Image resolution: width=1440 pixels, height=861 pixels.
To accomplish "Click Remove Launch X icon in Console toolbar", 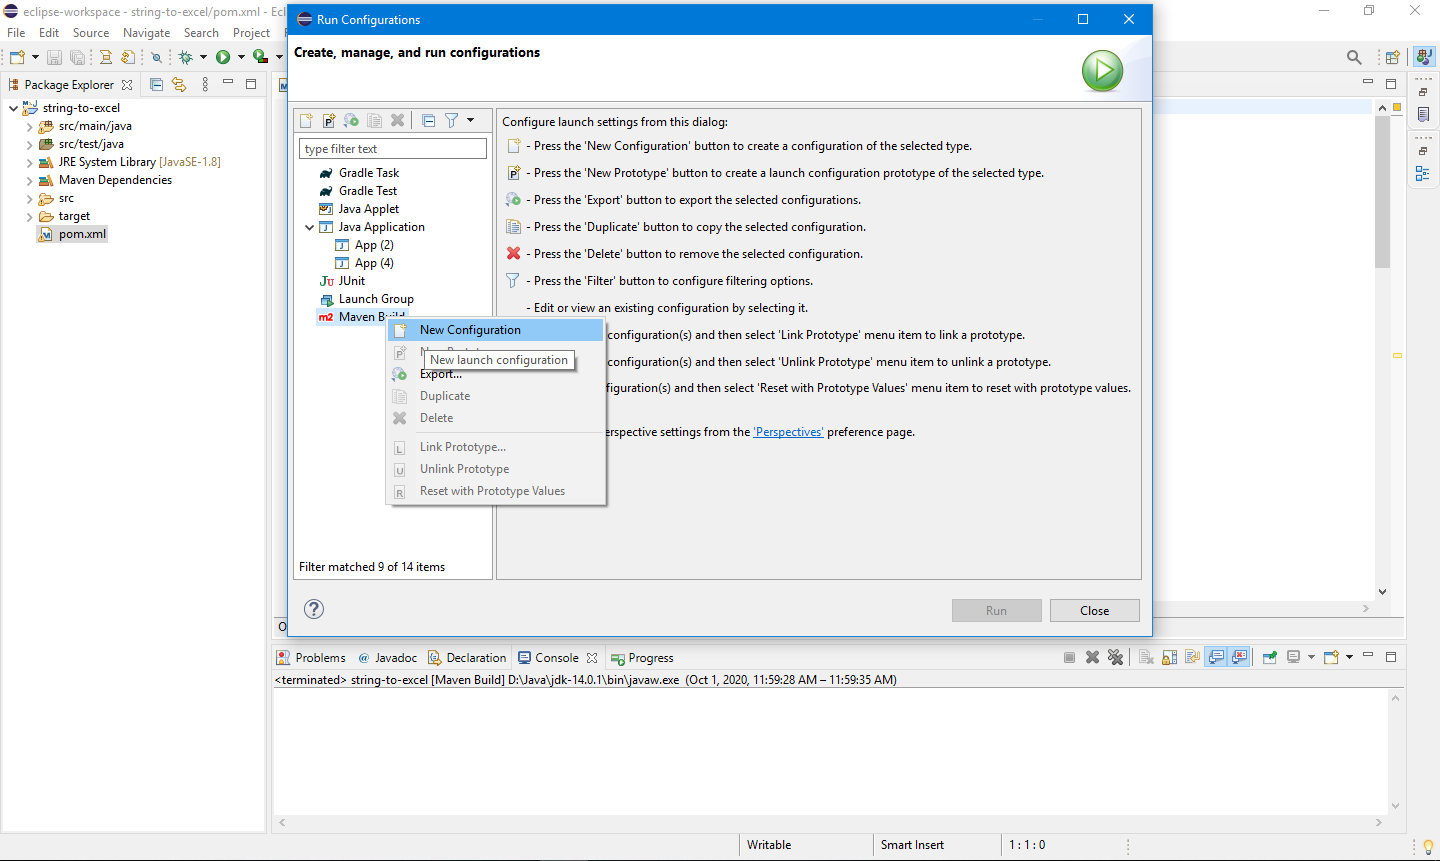I will tap(1092, 657).
